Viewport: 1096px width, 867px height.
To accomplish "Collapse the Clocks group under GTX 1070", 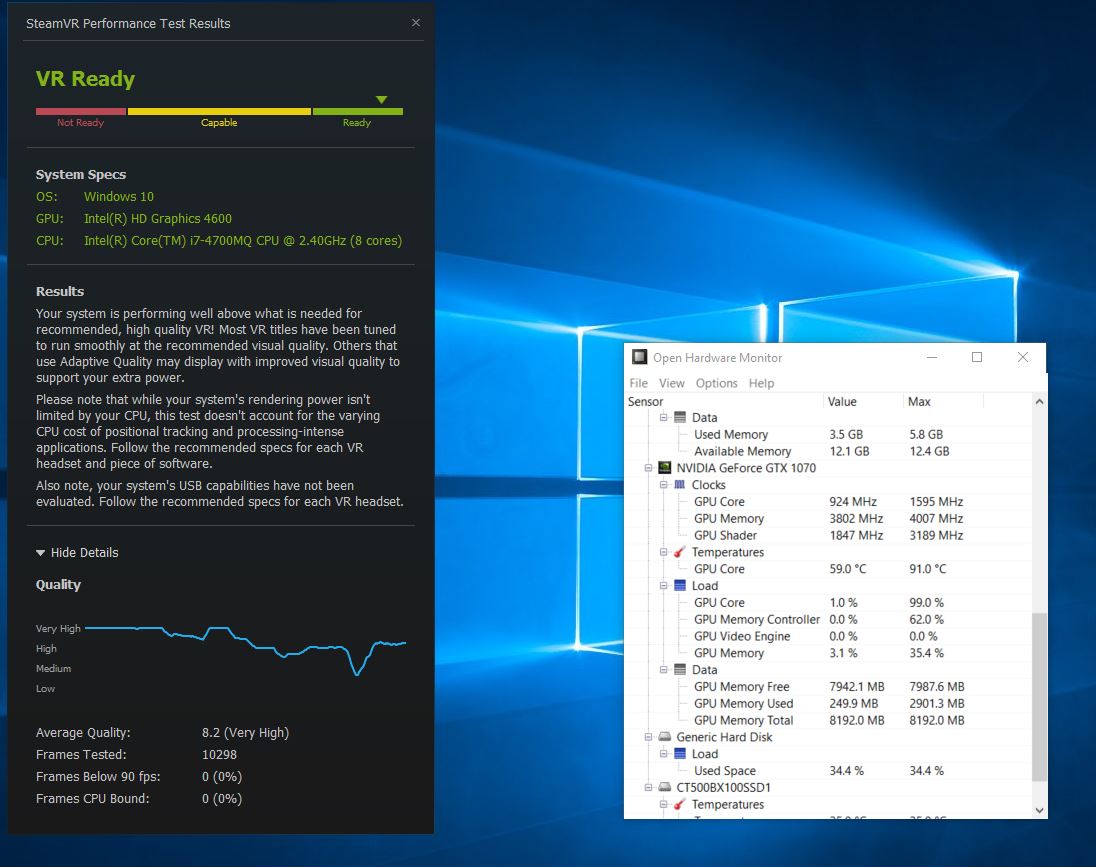I will coord(663,485).
